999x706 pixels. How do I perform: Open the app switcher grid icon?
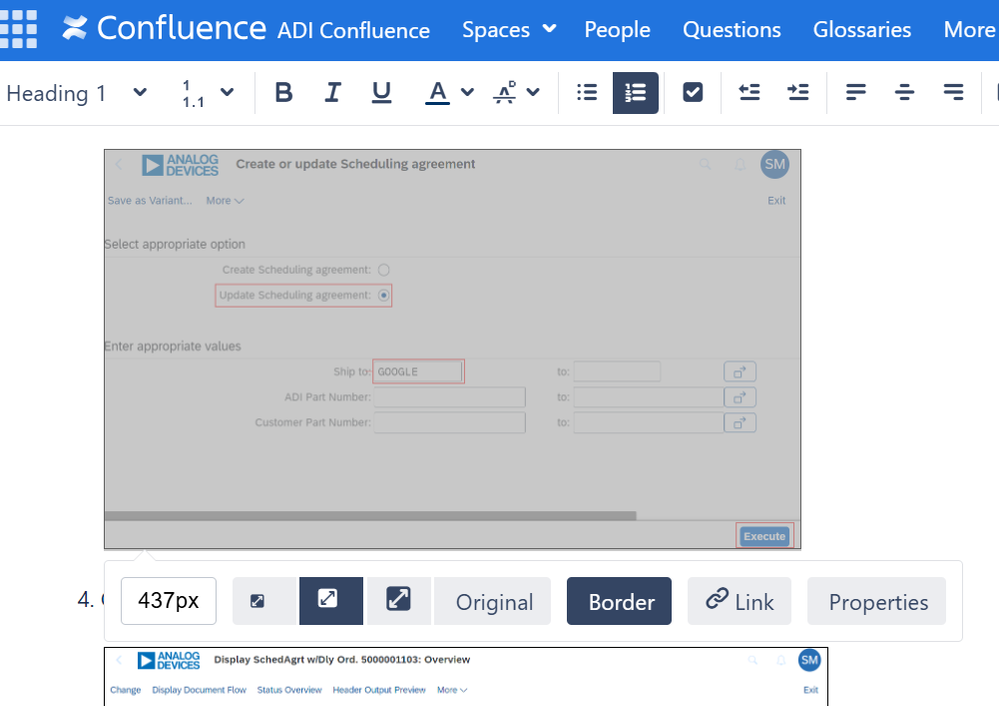point(17,29)
